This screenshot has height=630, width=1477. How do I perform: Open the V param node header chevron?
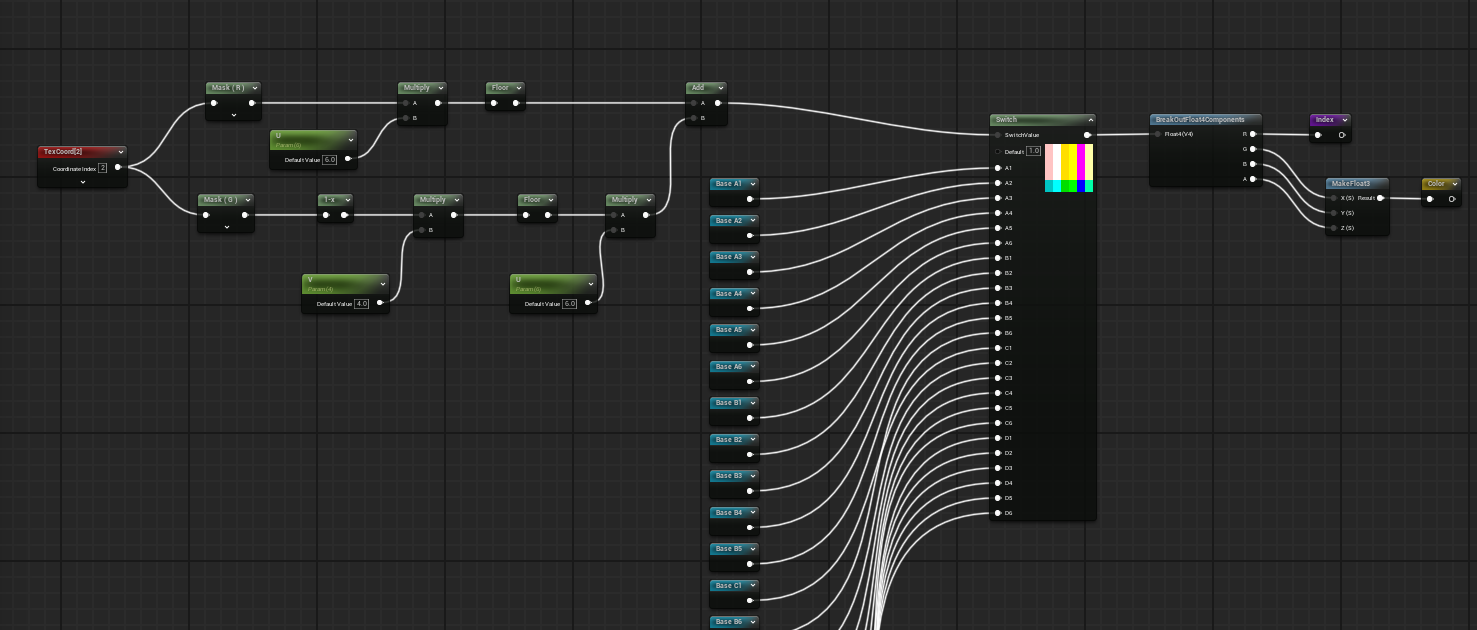382,283
